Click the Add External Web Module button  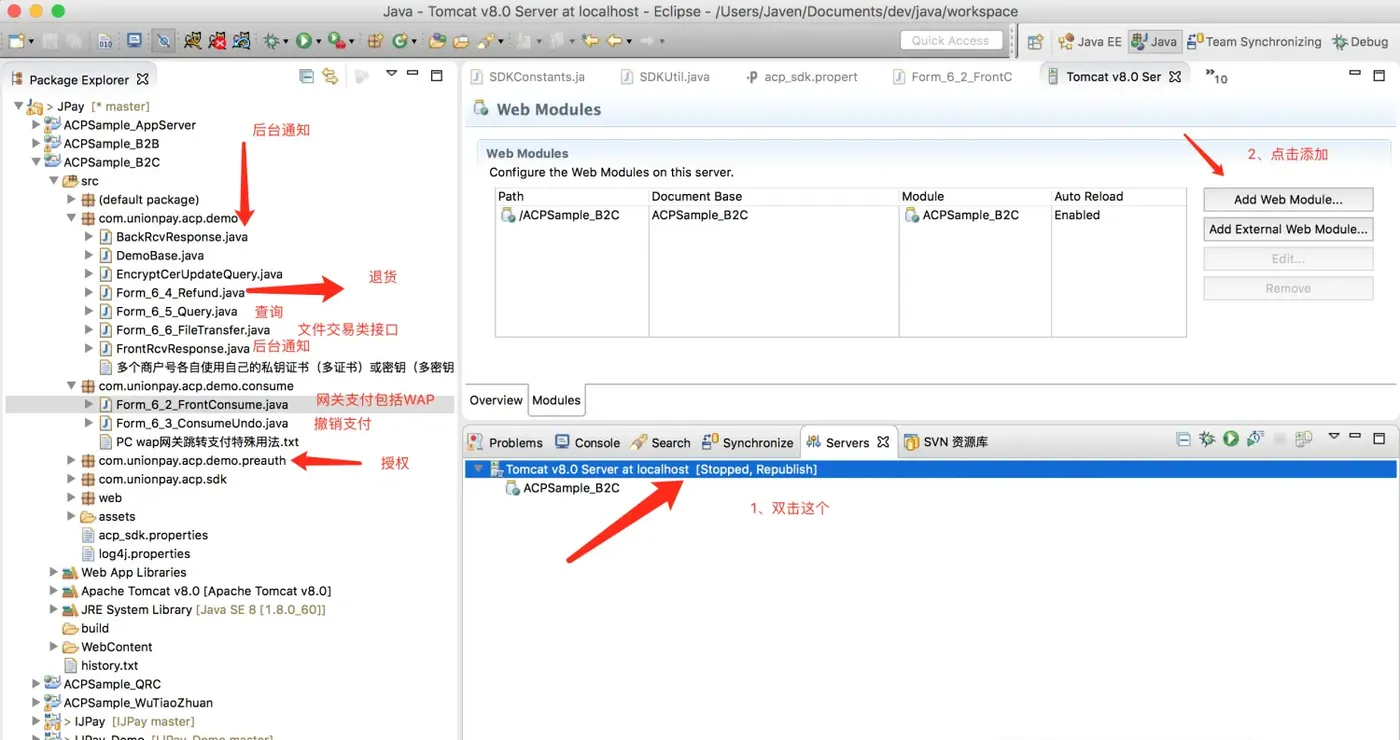1288,229
